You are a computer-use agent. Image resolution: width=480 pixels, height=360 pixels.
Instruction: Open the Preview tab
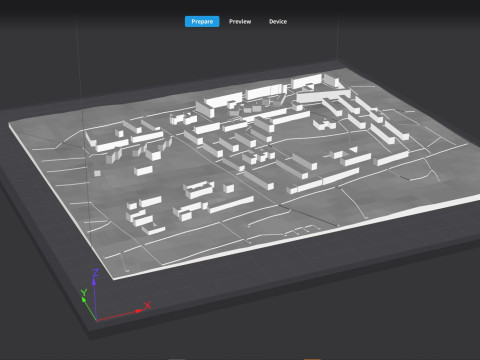click(240, 22)
